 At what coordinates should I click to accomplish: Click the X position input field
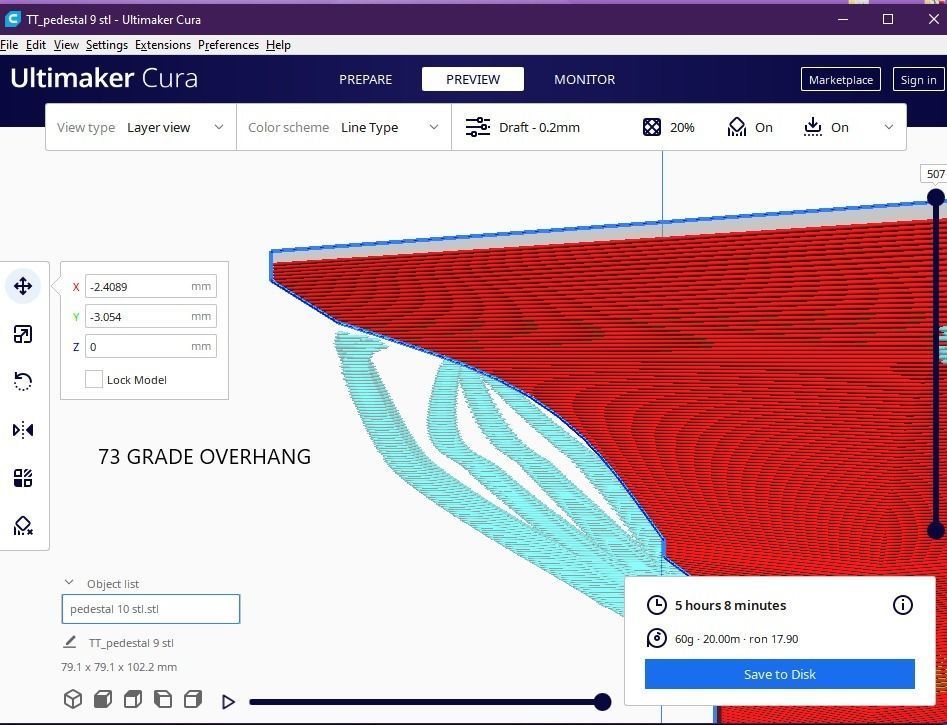(x=150, y=286)
